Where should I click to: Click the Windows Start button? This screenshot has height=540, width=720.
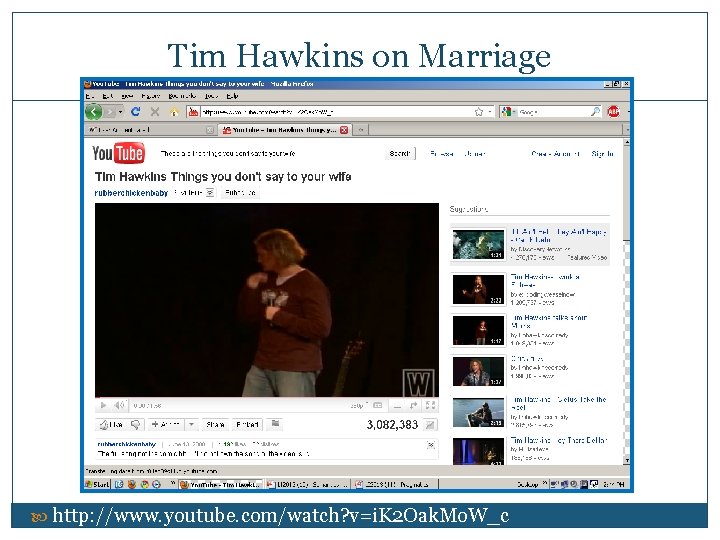(x=97, y=484)
